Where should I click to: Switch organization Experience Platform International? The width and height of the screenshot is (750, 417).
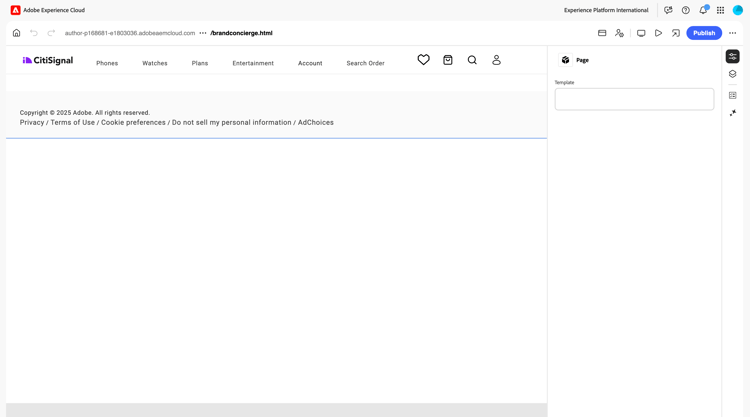click(606, 10)
